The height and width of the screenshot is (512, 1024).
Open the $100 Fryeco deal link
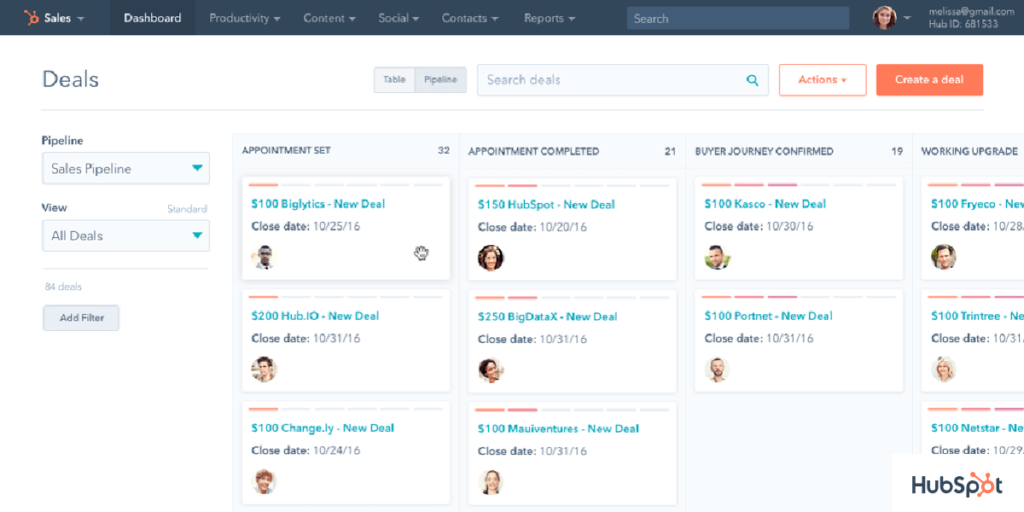pos(977,204)
